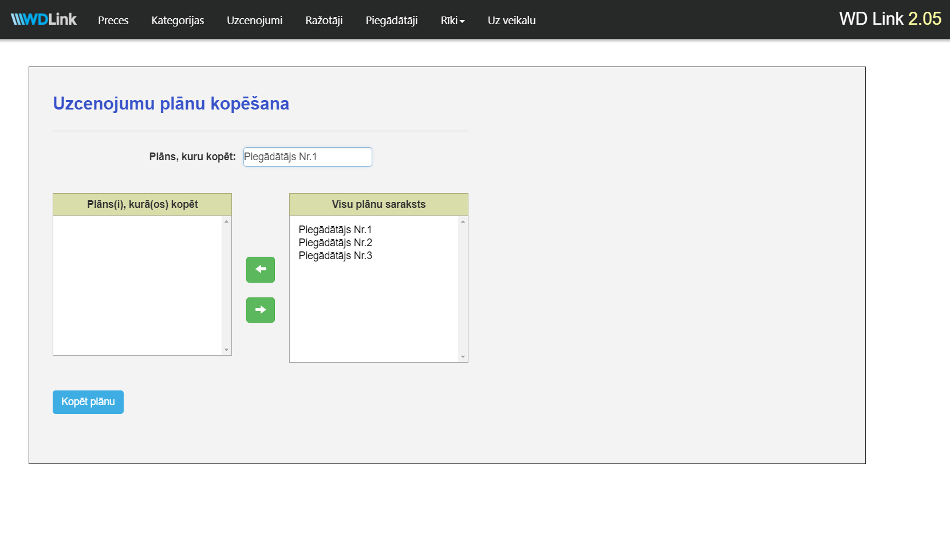Open the Rīki dropdown menu
The height and width of the screenshot is (540, 950).
click(452, 20)
